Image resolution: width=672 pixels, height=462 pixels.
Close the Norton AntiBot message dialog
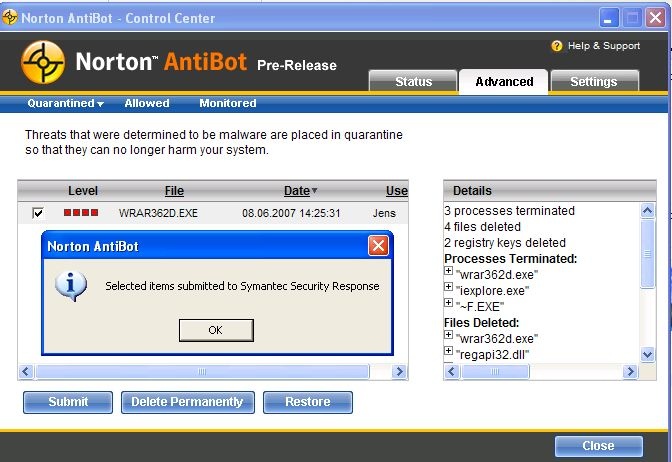(378, 246)
